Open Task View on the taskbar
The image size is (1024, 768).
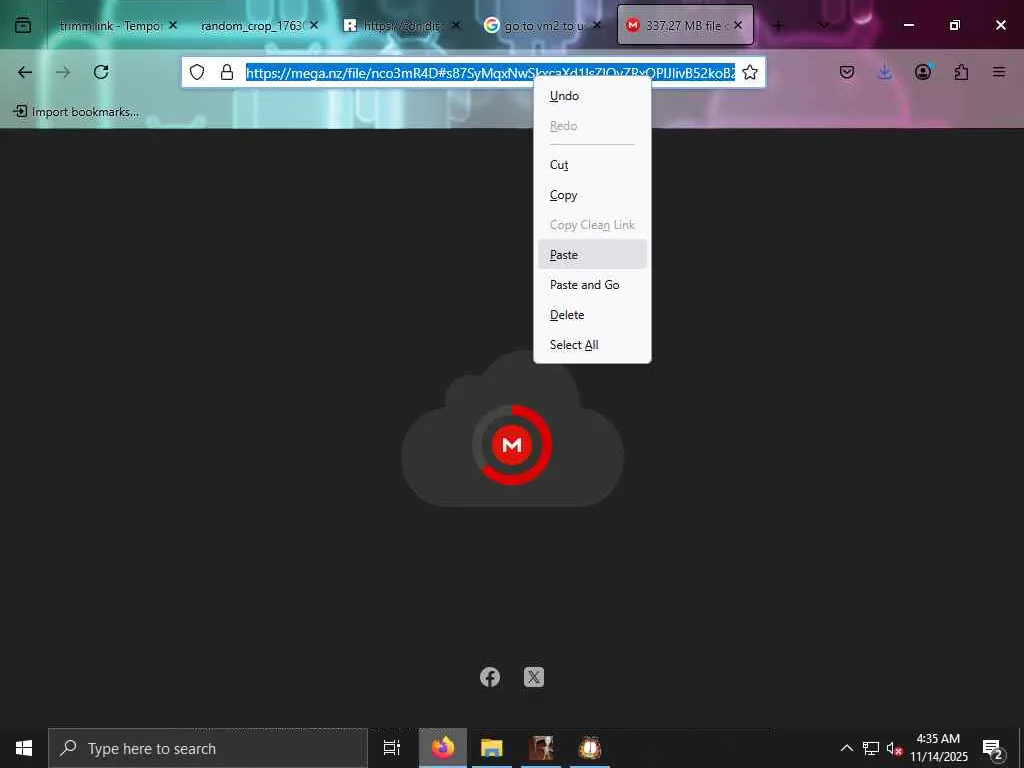point(392,748)
